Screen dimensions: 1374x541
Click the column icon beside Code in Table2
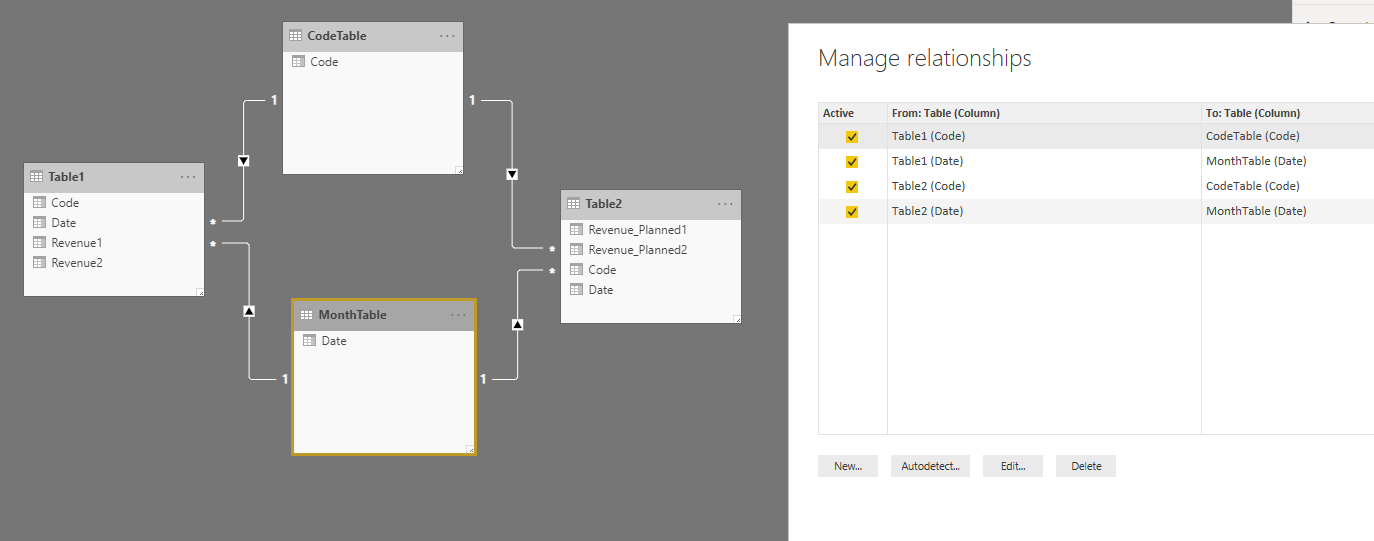point(576,269)
